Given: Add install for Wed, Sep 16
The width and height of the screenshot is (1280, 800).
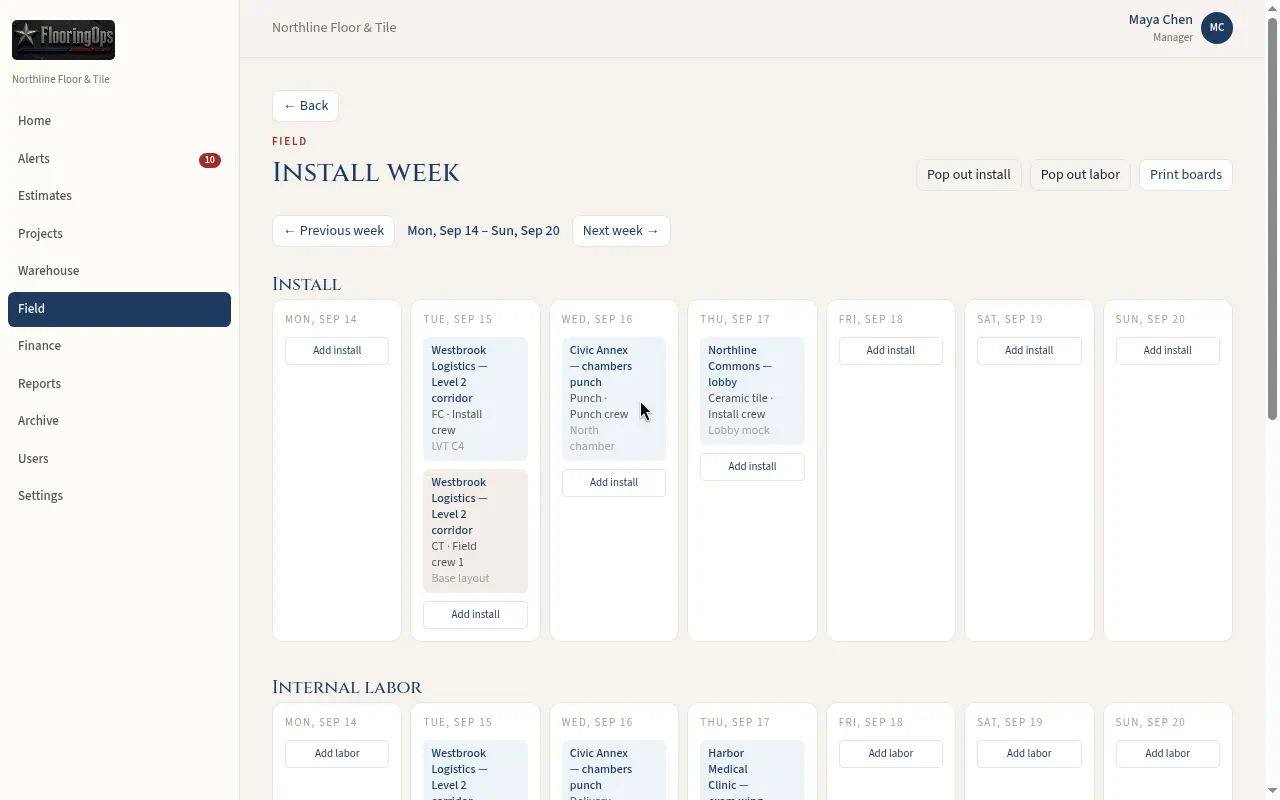Looking at the screenshot, I should pos(614,483).
